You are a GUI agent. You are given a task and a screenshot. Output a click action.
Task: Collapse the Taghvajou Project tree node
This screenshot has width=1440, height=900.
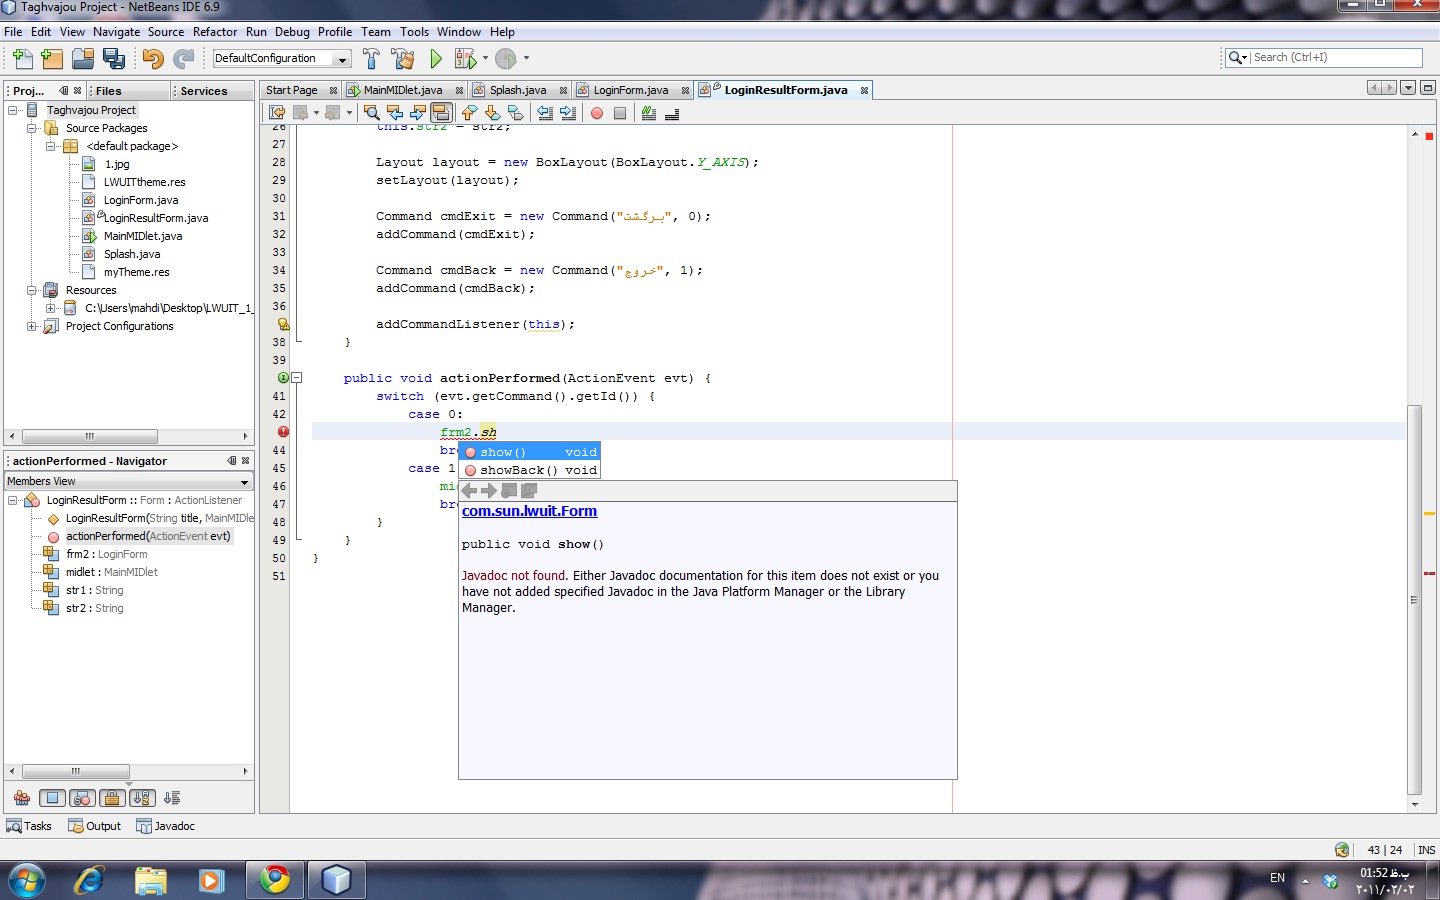click(13, 110)
